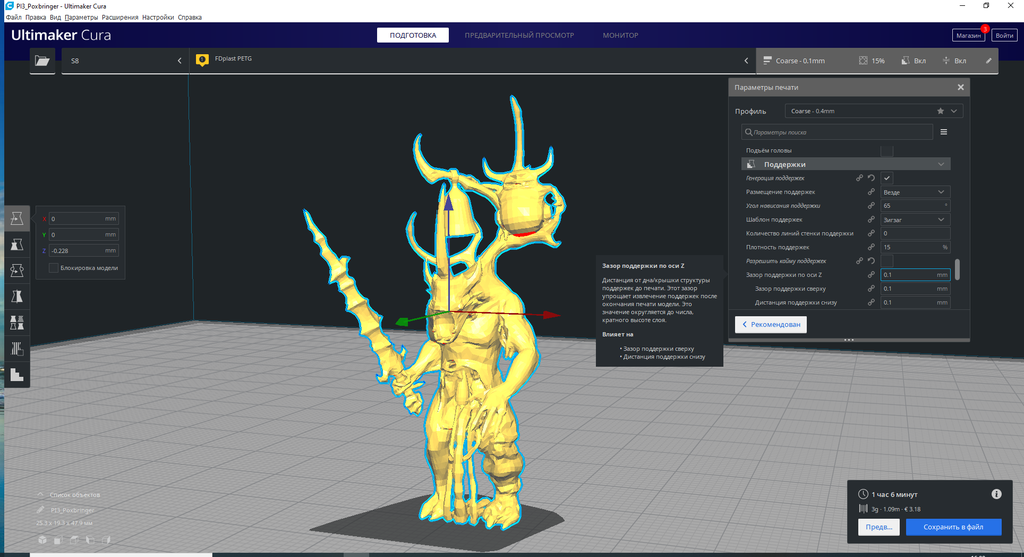This screenshot has height=557, width=1024.
Task: Click the settings panel vertical scrollbar
Action: (x=957, y=269)
